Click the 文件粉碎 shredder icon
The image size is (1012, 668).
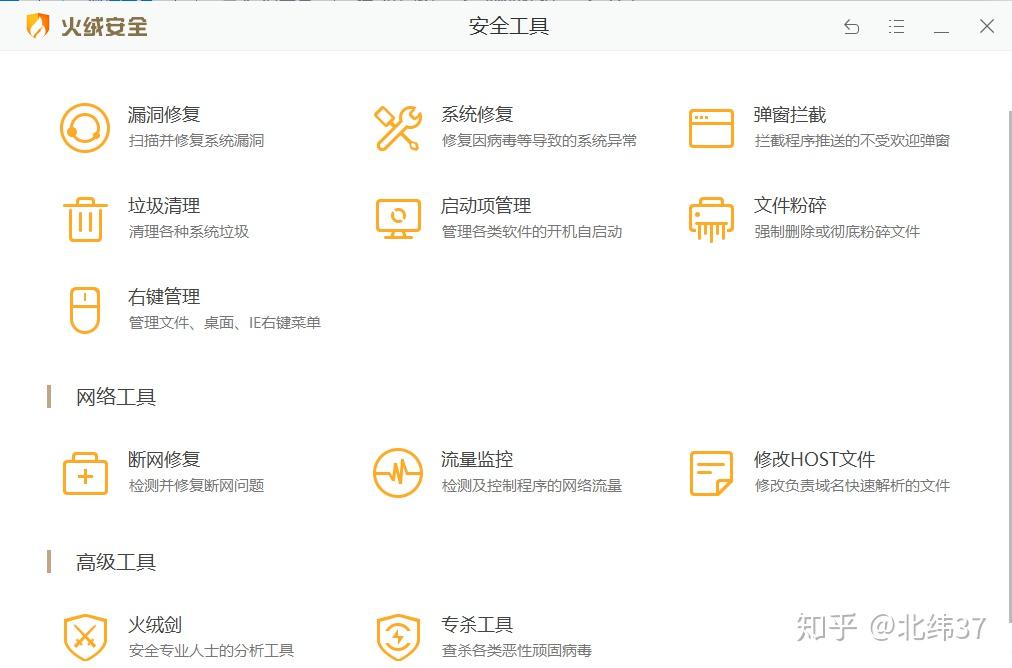[x=711, y=219]
